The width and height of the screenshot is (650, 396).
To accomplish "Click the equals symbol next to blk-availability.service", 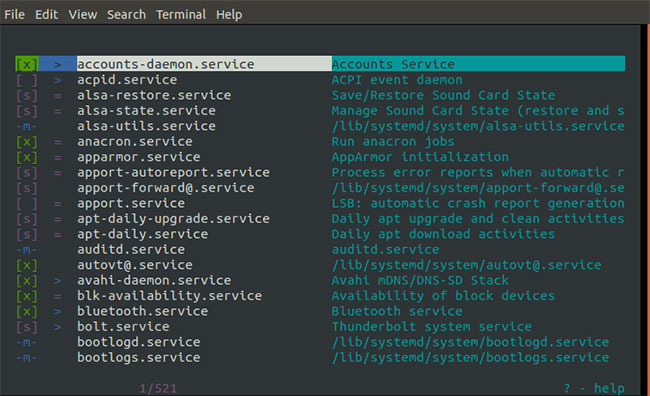I will [x=58, y=296].
